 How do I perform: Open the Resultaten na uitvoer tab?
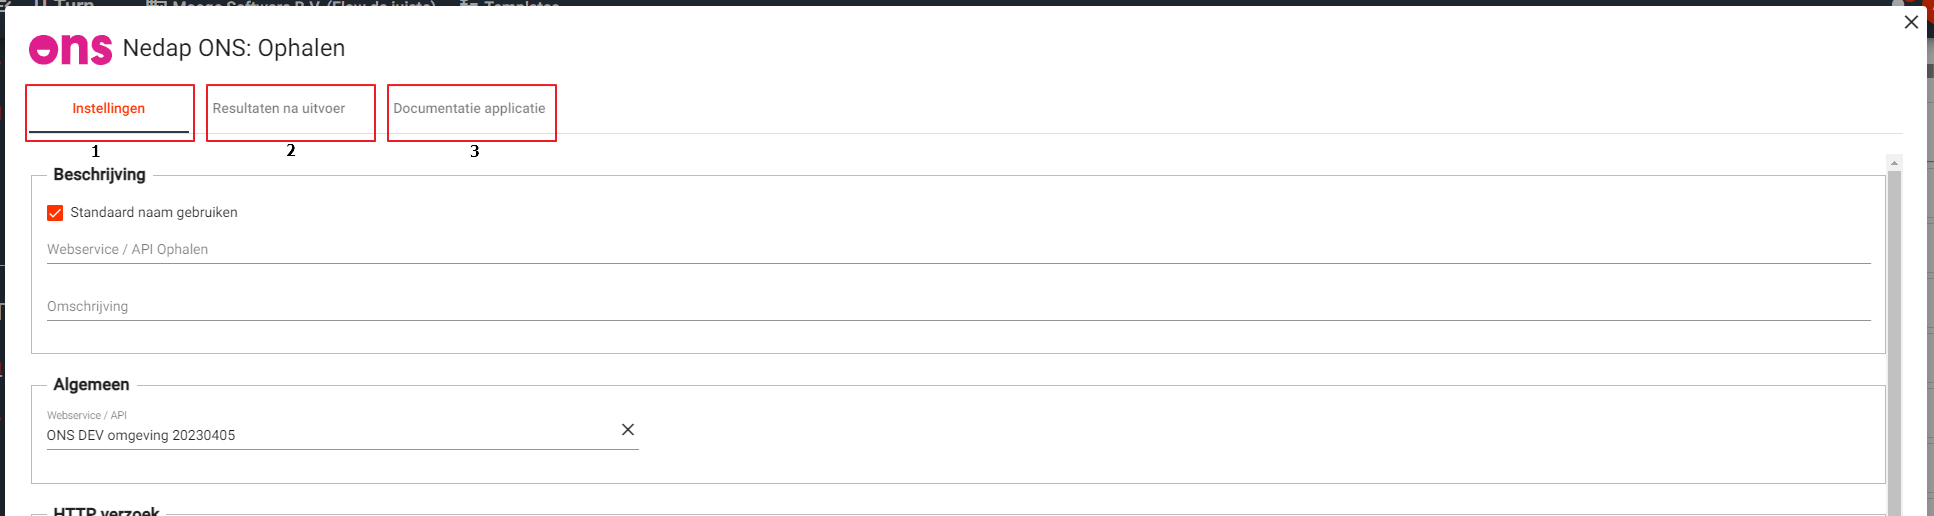pyautogui.click(x=279, y=109)
